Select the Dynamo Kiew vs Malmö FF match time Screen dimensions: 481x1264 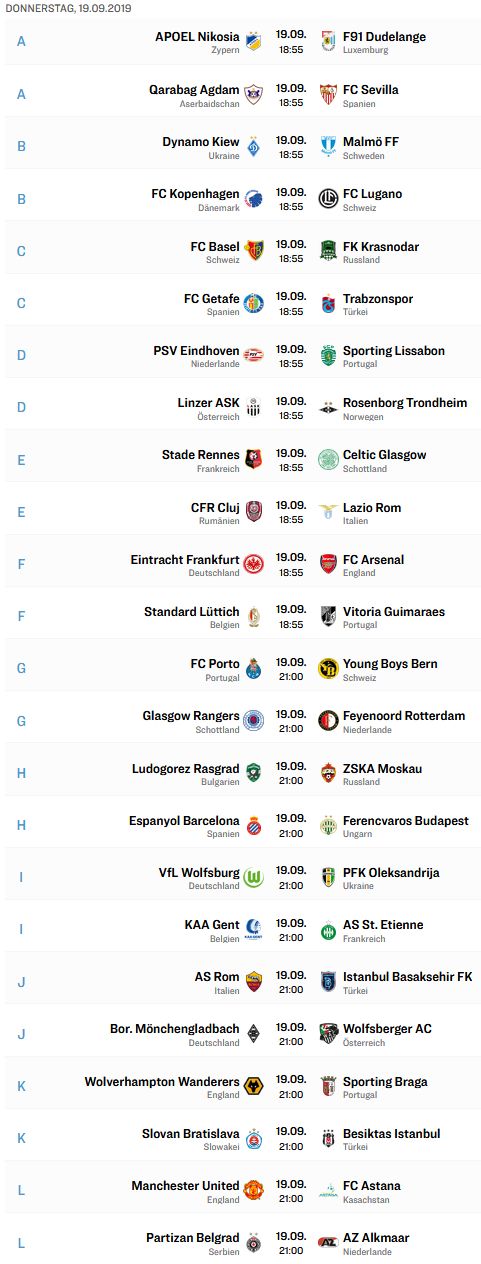(291, 148)
